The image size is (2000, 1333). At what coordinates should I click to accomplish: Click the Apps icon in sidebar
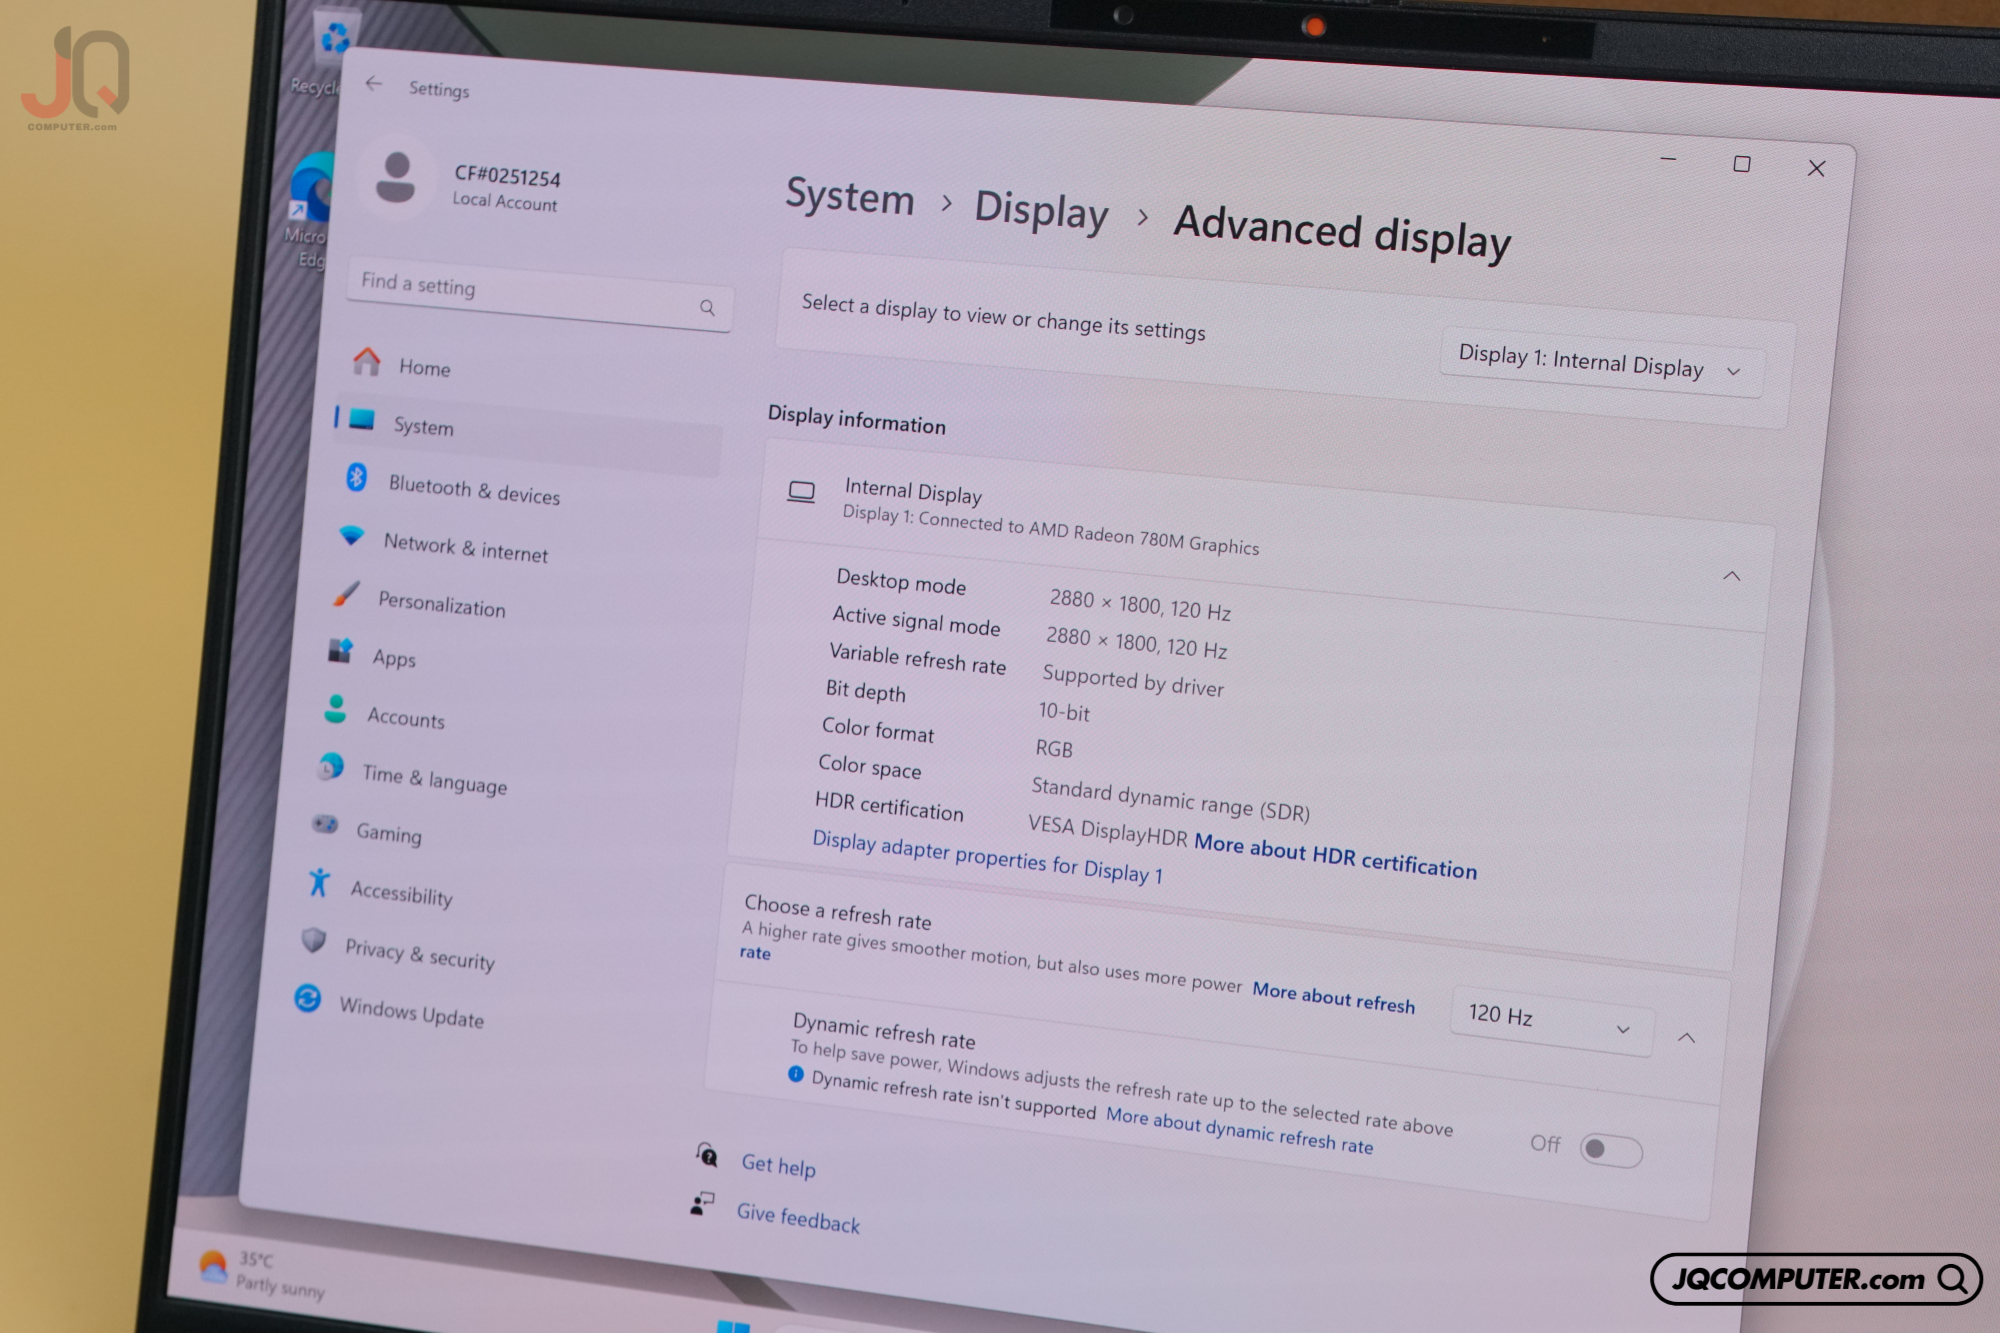[x=341, y=651]
